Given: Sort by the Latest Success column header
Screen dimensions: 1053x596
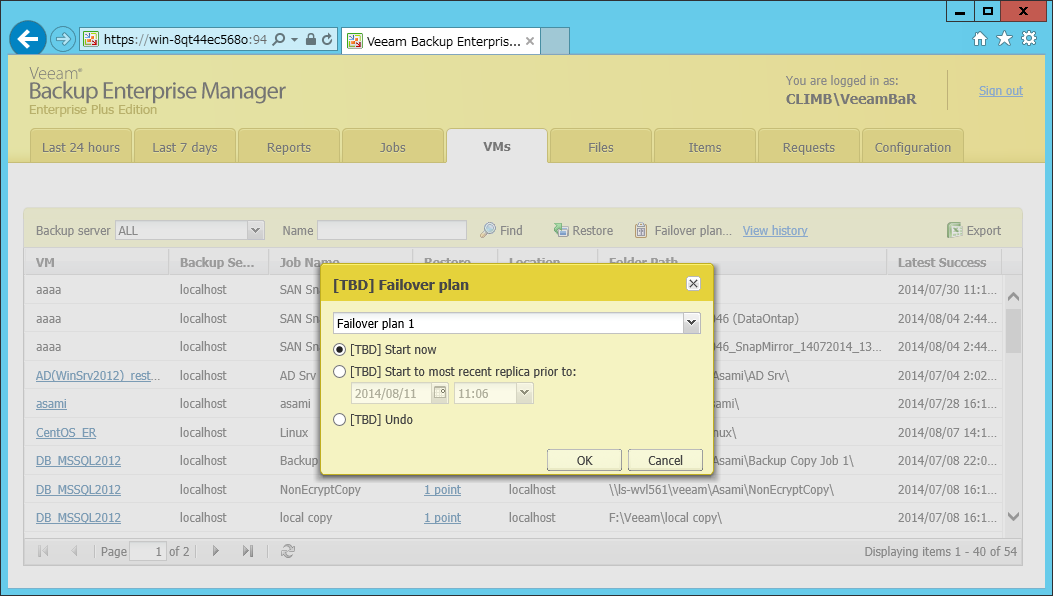Looking at the screenshot, I should point(944,263).
